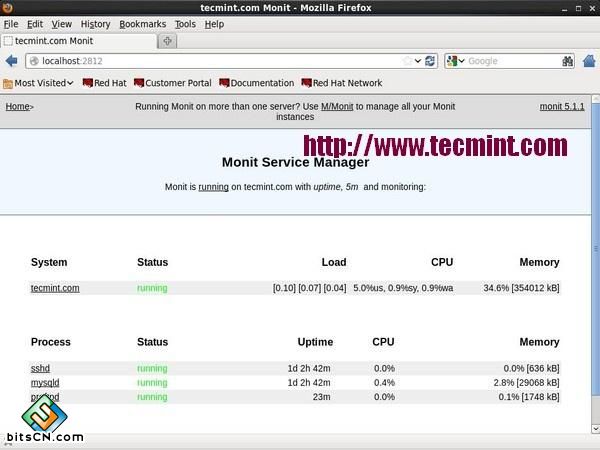This screenshot has height=450, width=600.
Task: Click the search binoculars icon
Action: [x=567, y=61]
